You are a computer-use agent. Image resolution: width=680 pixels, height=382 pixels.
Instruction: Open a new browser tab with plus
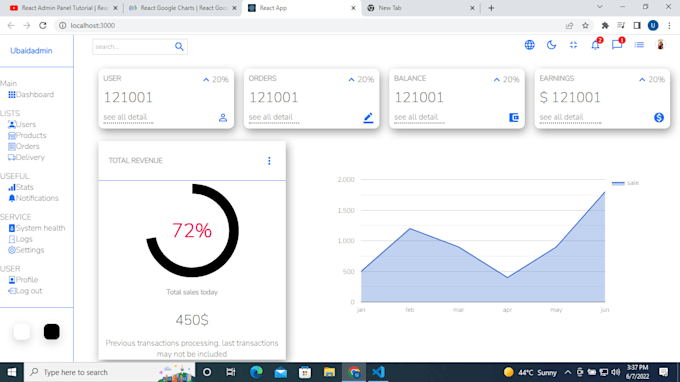coord(491,8)
